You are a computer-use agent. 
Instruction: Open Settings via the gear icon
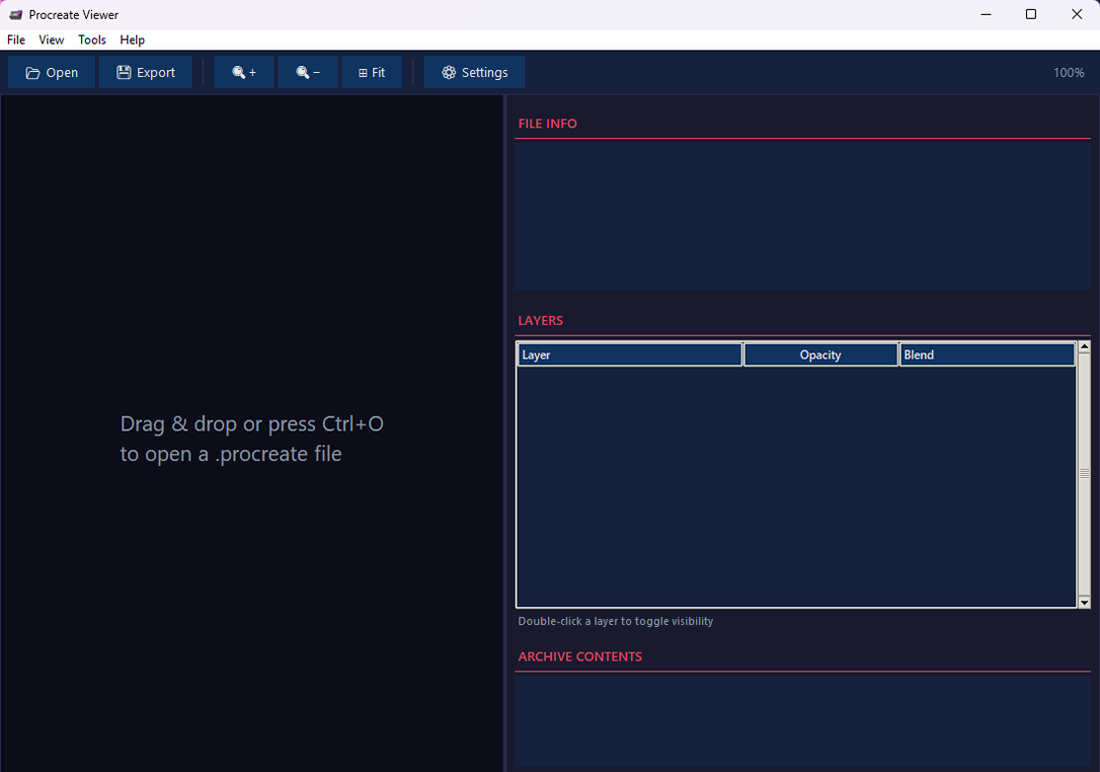coord(447,71)
